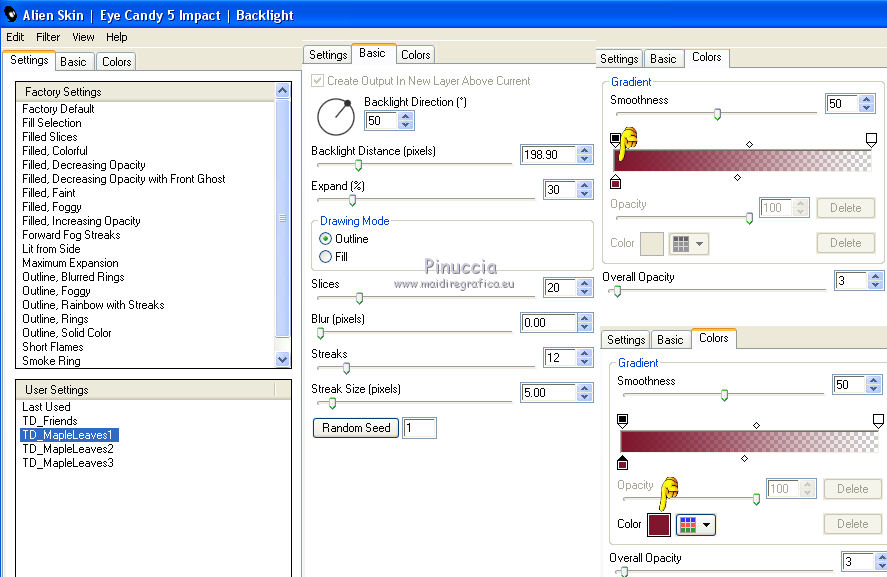Viewport: 887px width, 577px height.
Task: Open the Filter menu
Action: 48,37
